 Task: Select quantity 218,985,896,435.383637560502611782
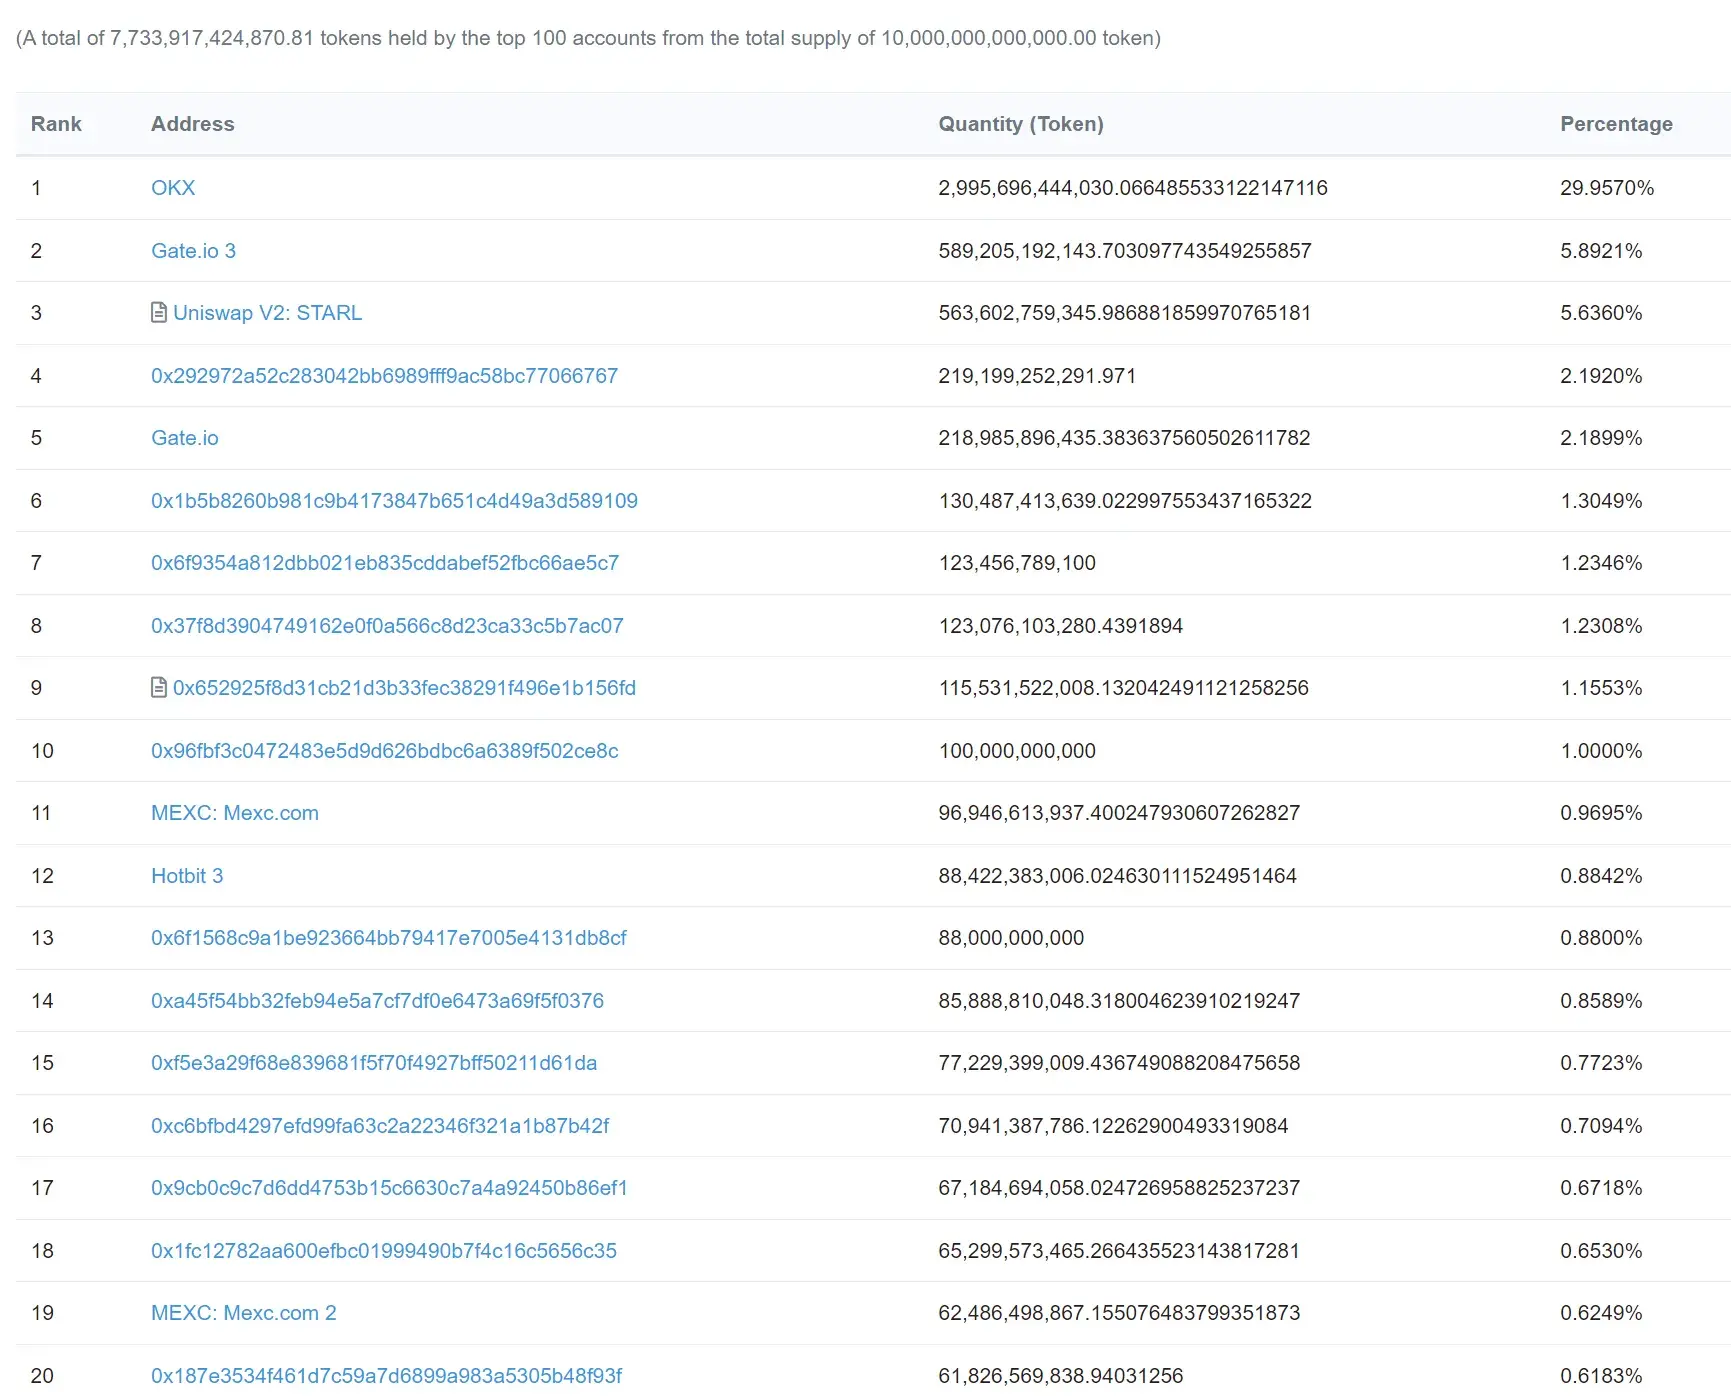1124,438
